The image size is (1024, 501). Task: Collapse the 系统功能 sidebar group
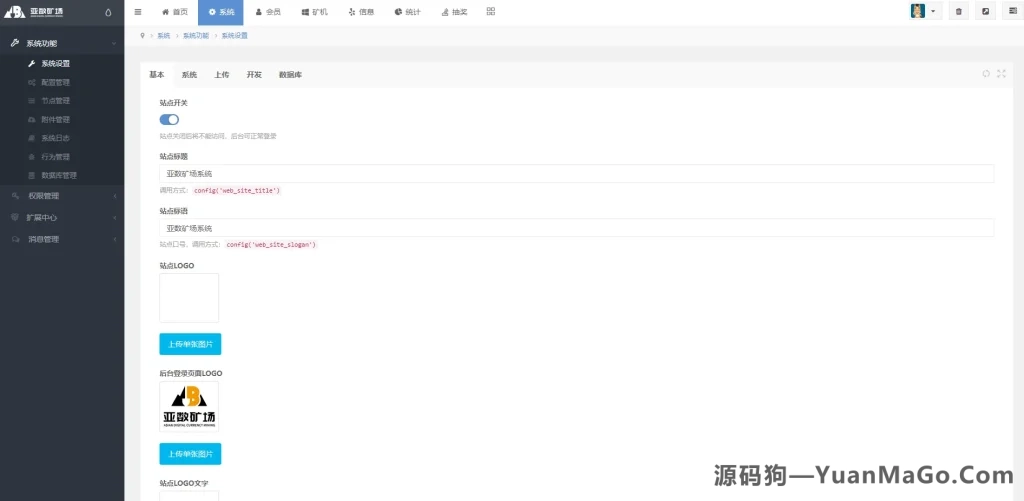62,43
